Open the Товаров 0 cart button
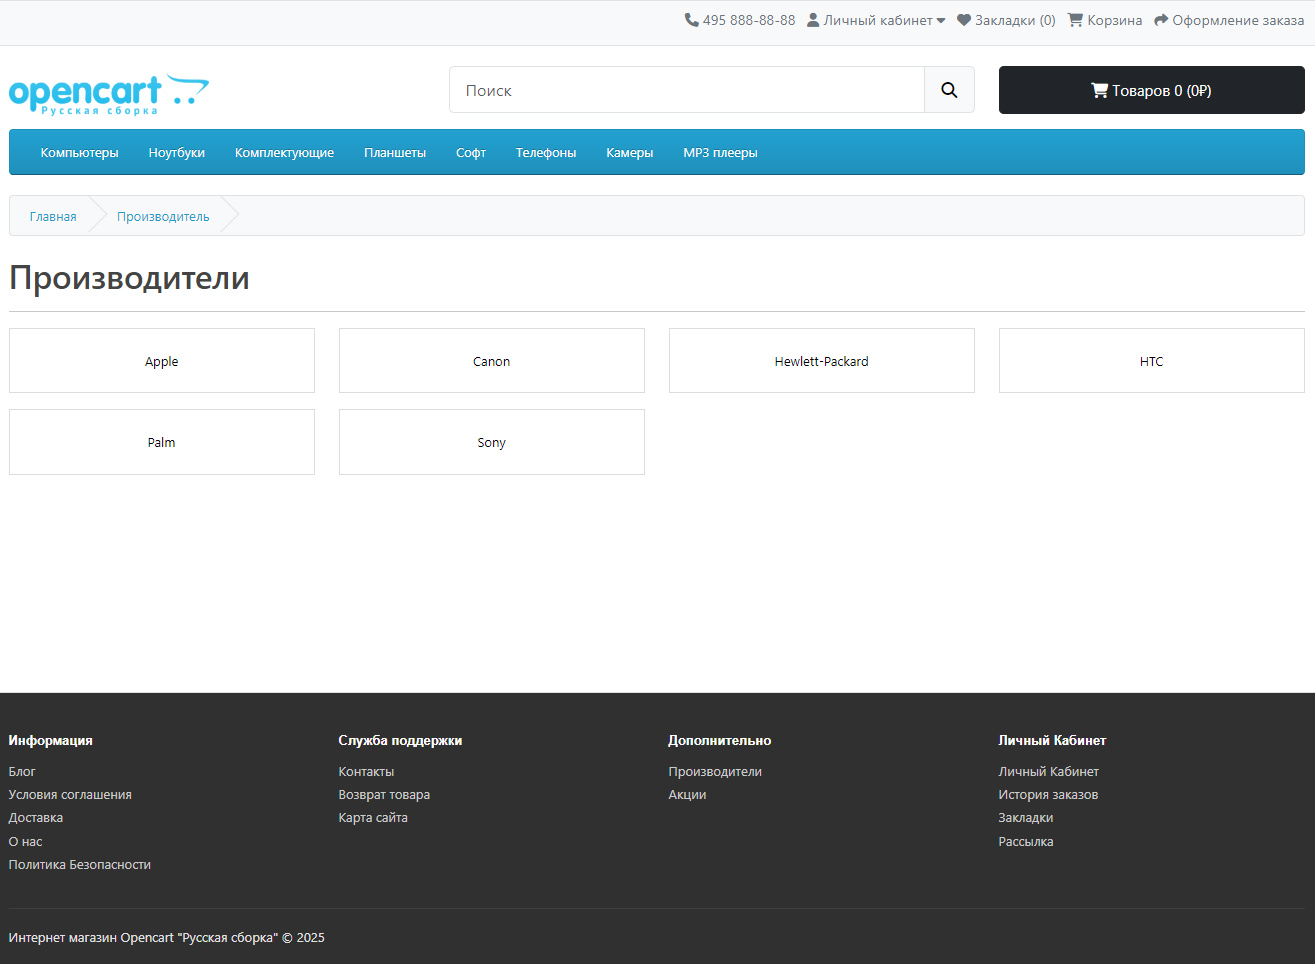The height and width of the screenshot is (964, 1315). coord(1151,90)
